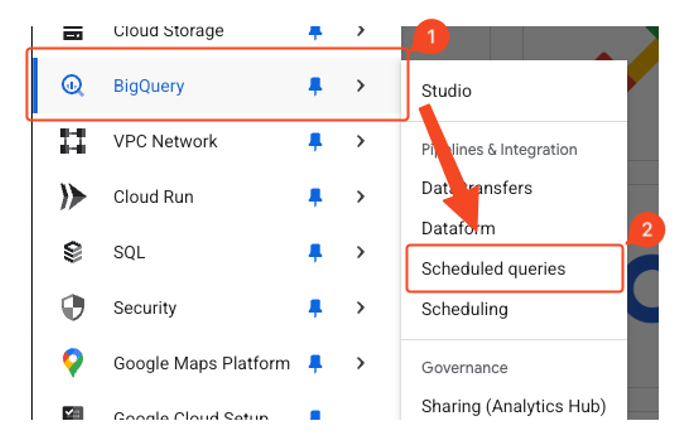The width and height of the screenshot is (684, 446).
Task: Expand the BigQuery submenu chevron
Action: [x=360, y=86]
